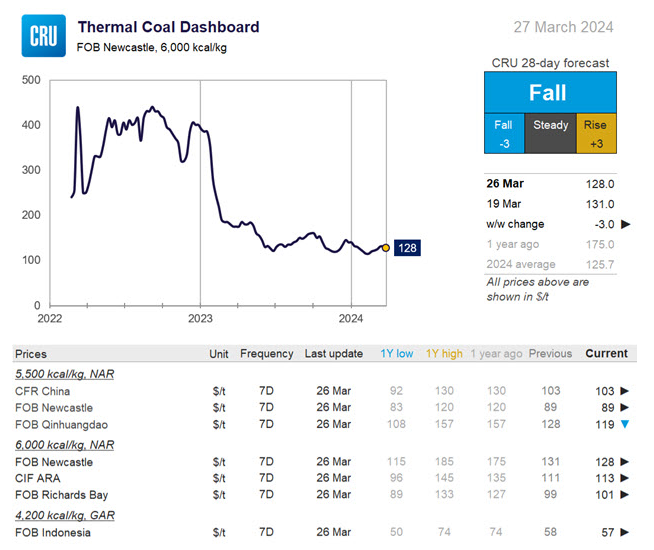Image resolution: width=654 pixels, height=550 pixels.
Task: Click the arrow icon on CFR China row
Action: pyautogui.click(x=626, y=391)
